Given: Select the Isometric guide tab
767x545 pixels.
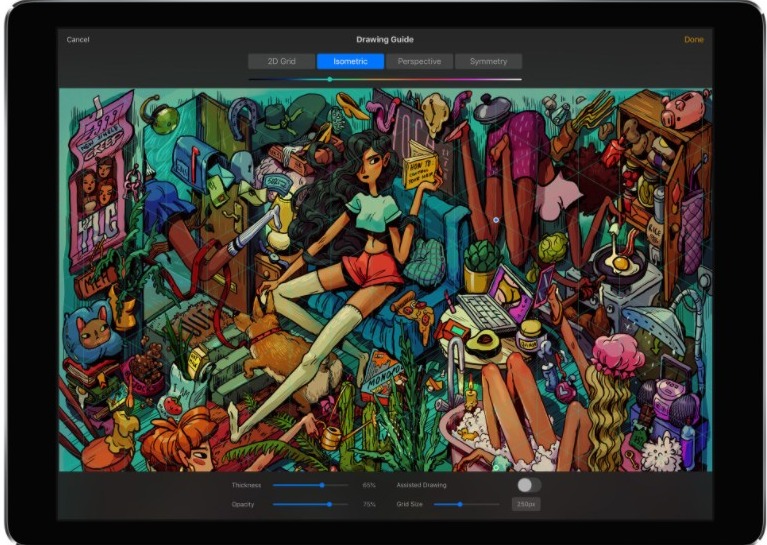Looking at the screenshot, I should (350, 61).
